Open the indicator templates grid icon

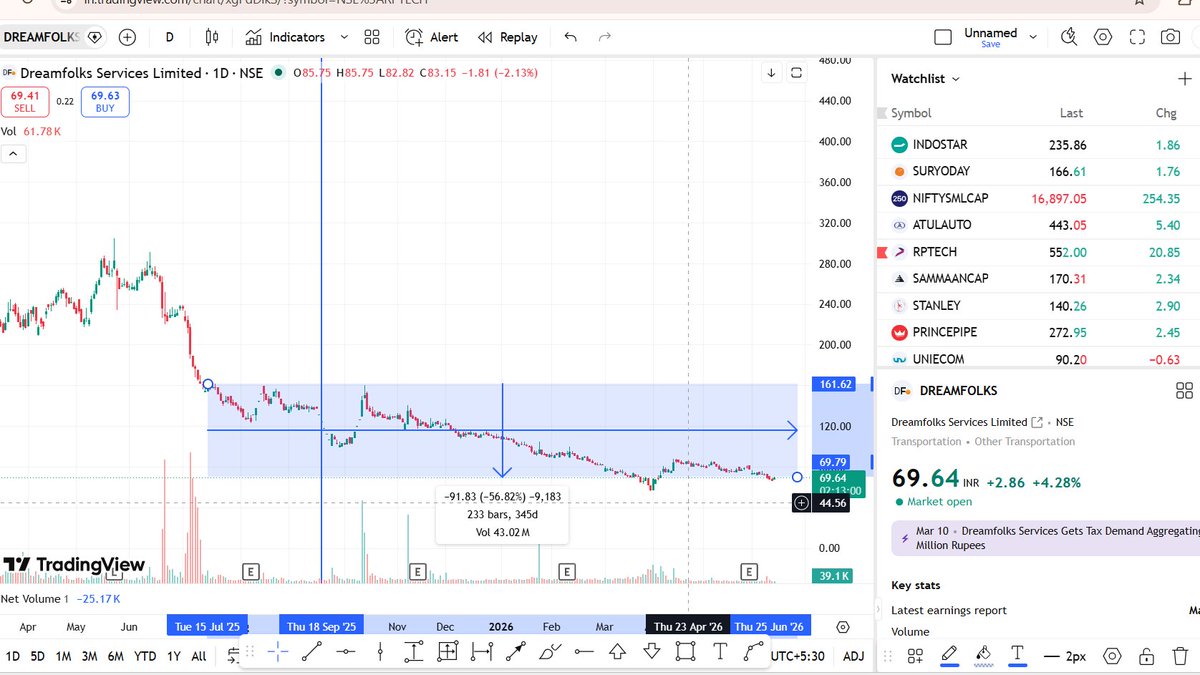[x=372, y=37]
